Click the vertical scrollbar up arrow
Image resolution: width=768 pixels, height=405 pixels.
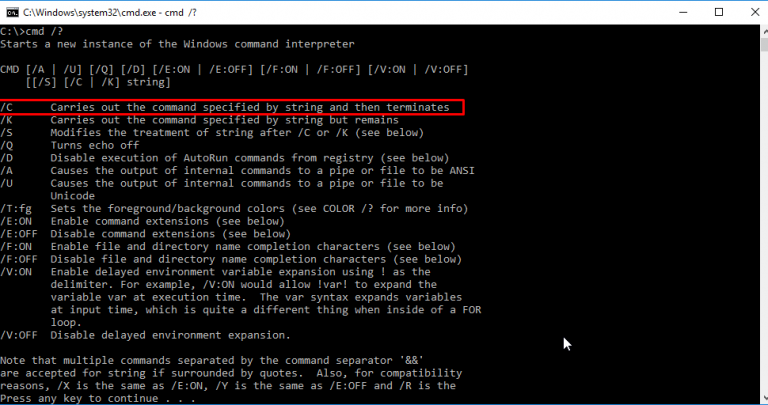click(764, 31)
